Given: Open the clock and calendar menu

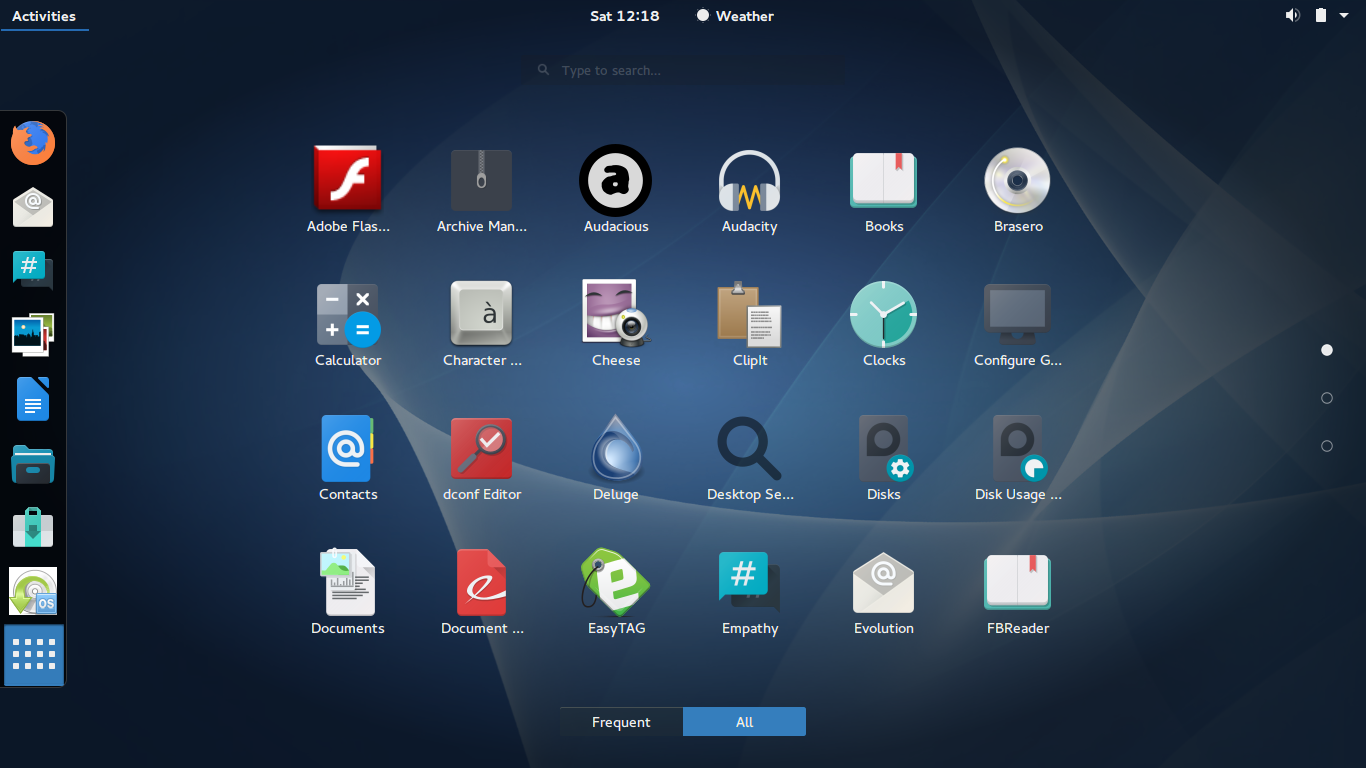Looking at the screenshot, I should click(624, 16).
